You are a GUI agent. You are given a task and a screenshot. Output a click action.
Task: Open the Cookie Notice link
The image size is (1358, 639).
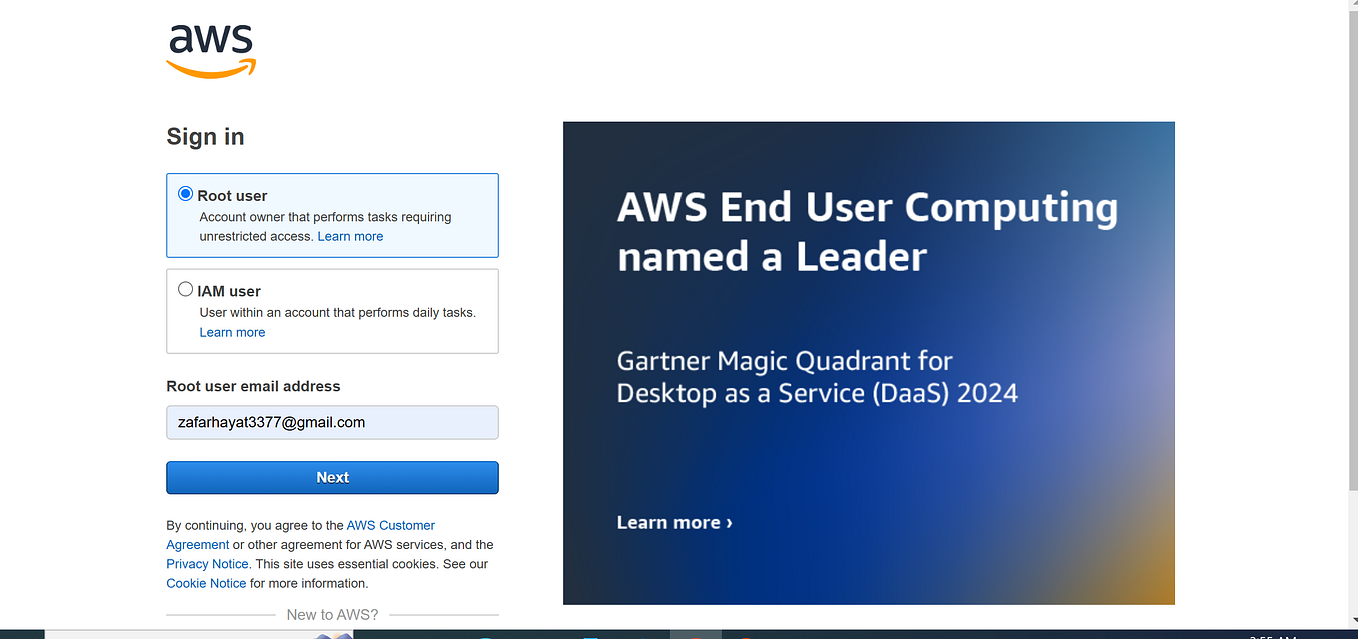pyautogui.click(x=205, y=583)
